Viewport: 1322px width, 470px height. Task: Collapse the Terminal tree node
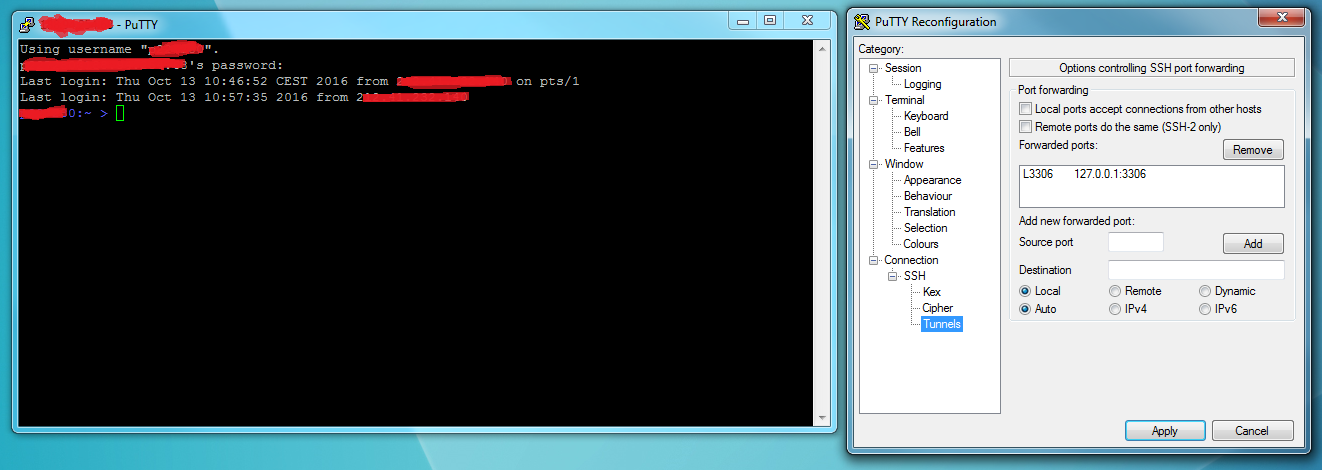[873, 100]
